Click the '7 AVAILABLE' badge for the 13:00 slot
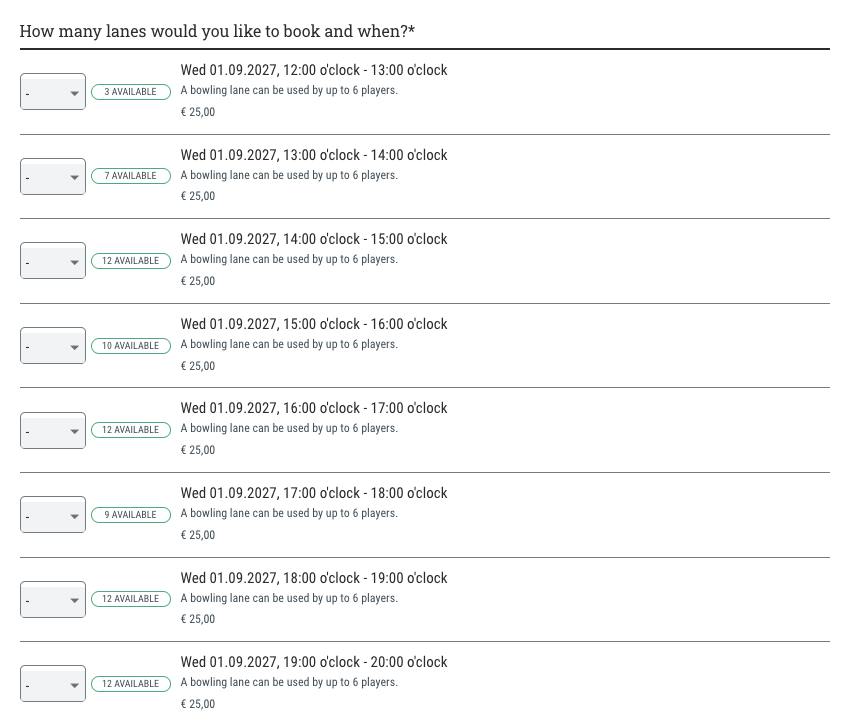This screenshot has height=725, width=849. (x=130, y=175)
